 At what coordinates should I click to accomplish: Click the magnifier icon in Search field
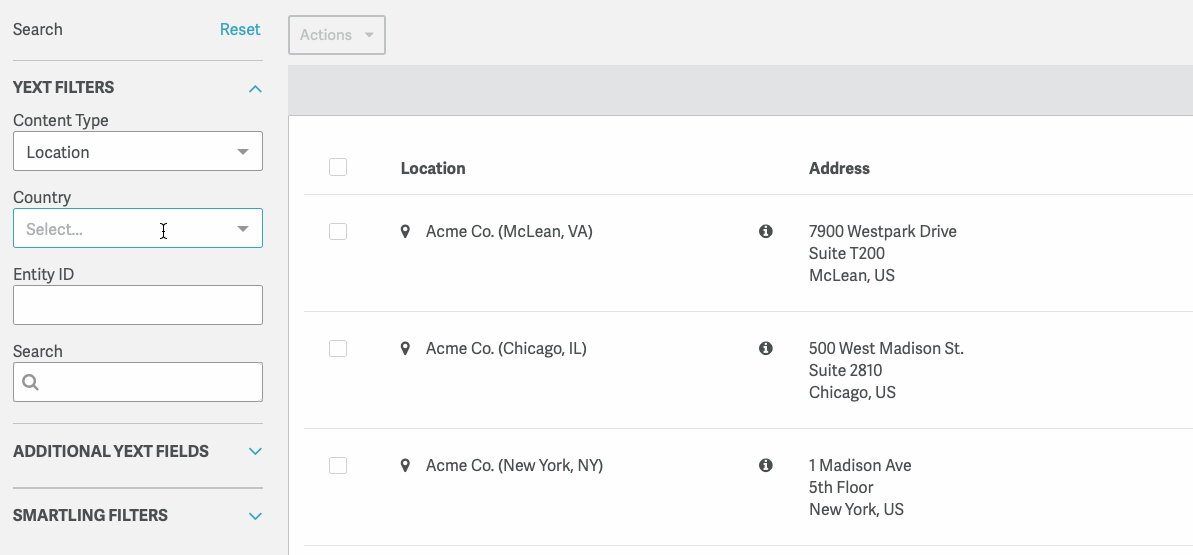30,382
